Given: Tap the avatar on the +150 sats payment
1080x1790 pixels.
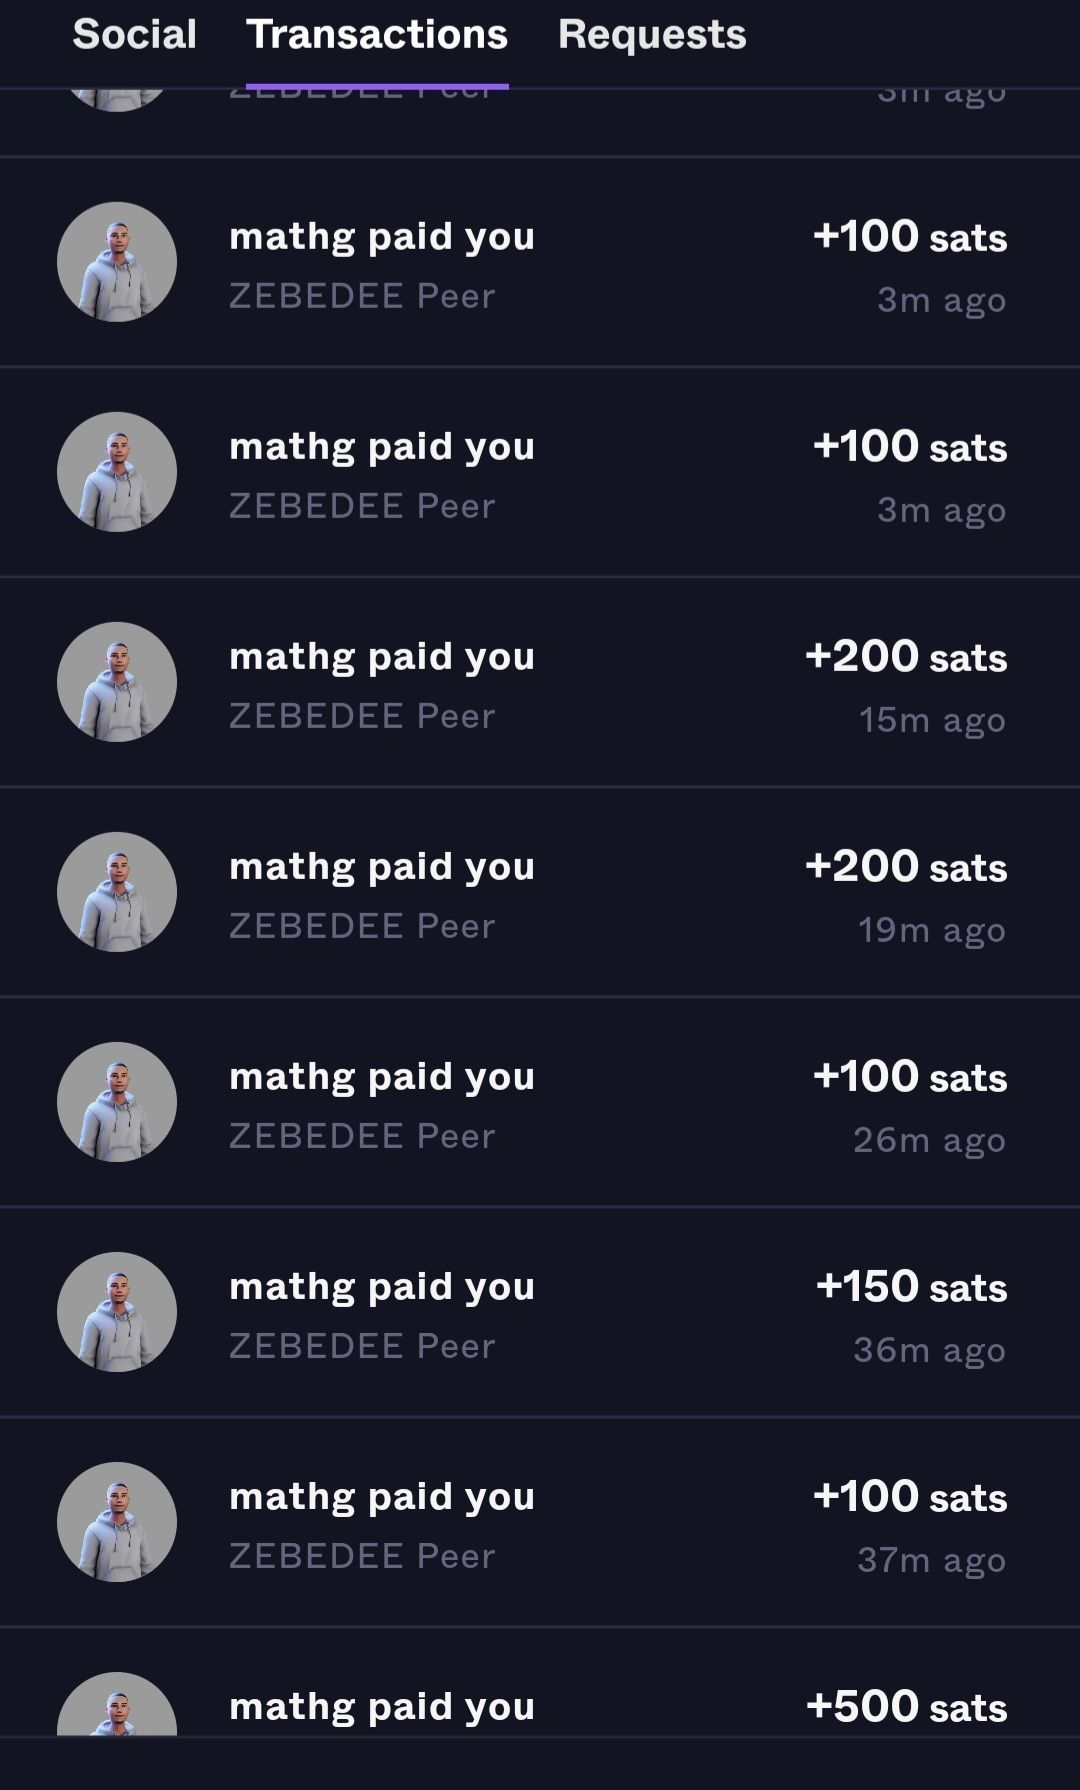Looking at the screenshot, I should click(117, 1312).
